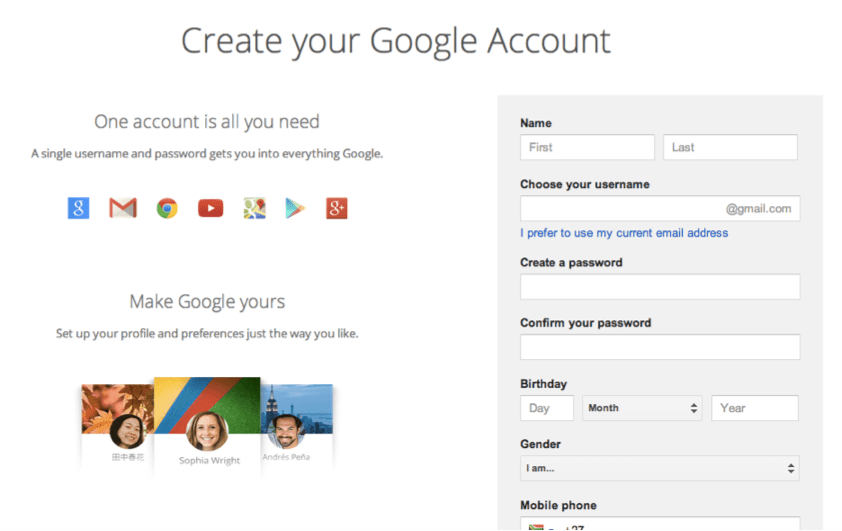Open the Gender 'I am...' dropdown
The image size is (842, 531).
tap(660, 468)
